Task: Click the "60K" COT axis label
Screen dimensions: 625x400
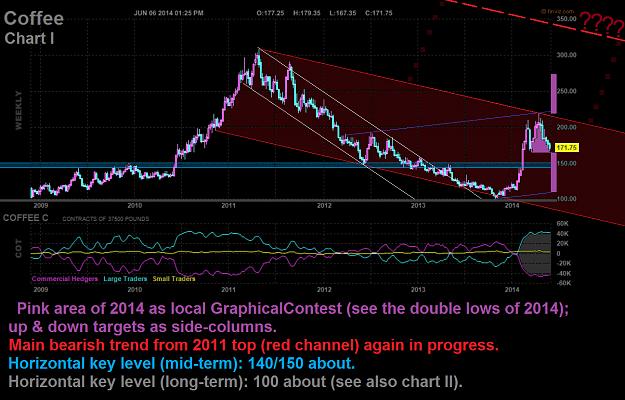Action: (564, 224)
